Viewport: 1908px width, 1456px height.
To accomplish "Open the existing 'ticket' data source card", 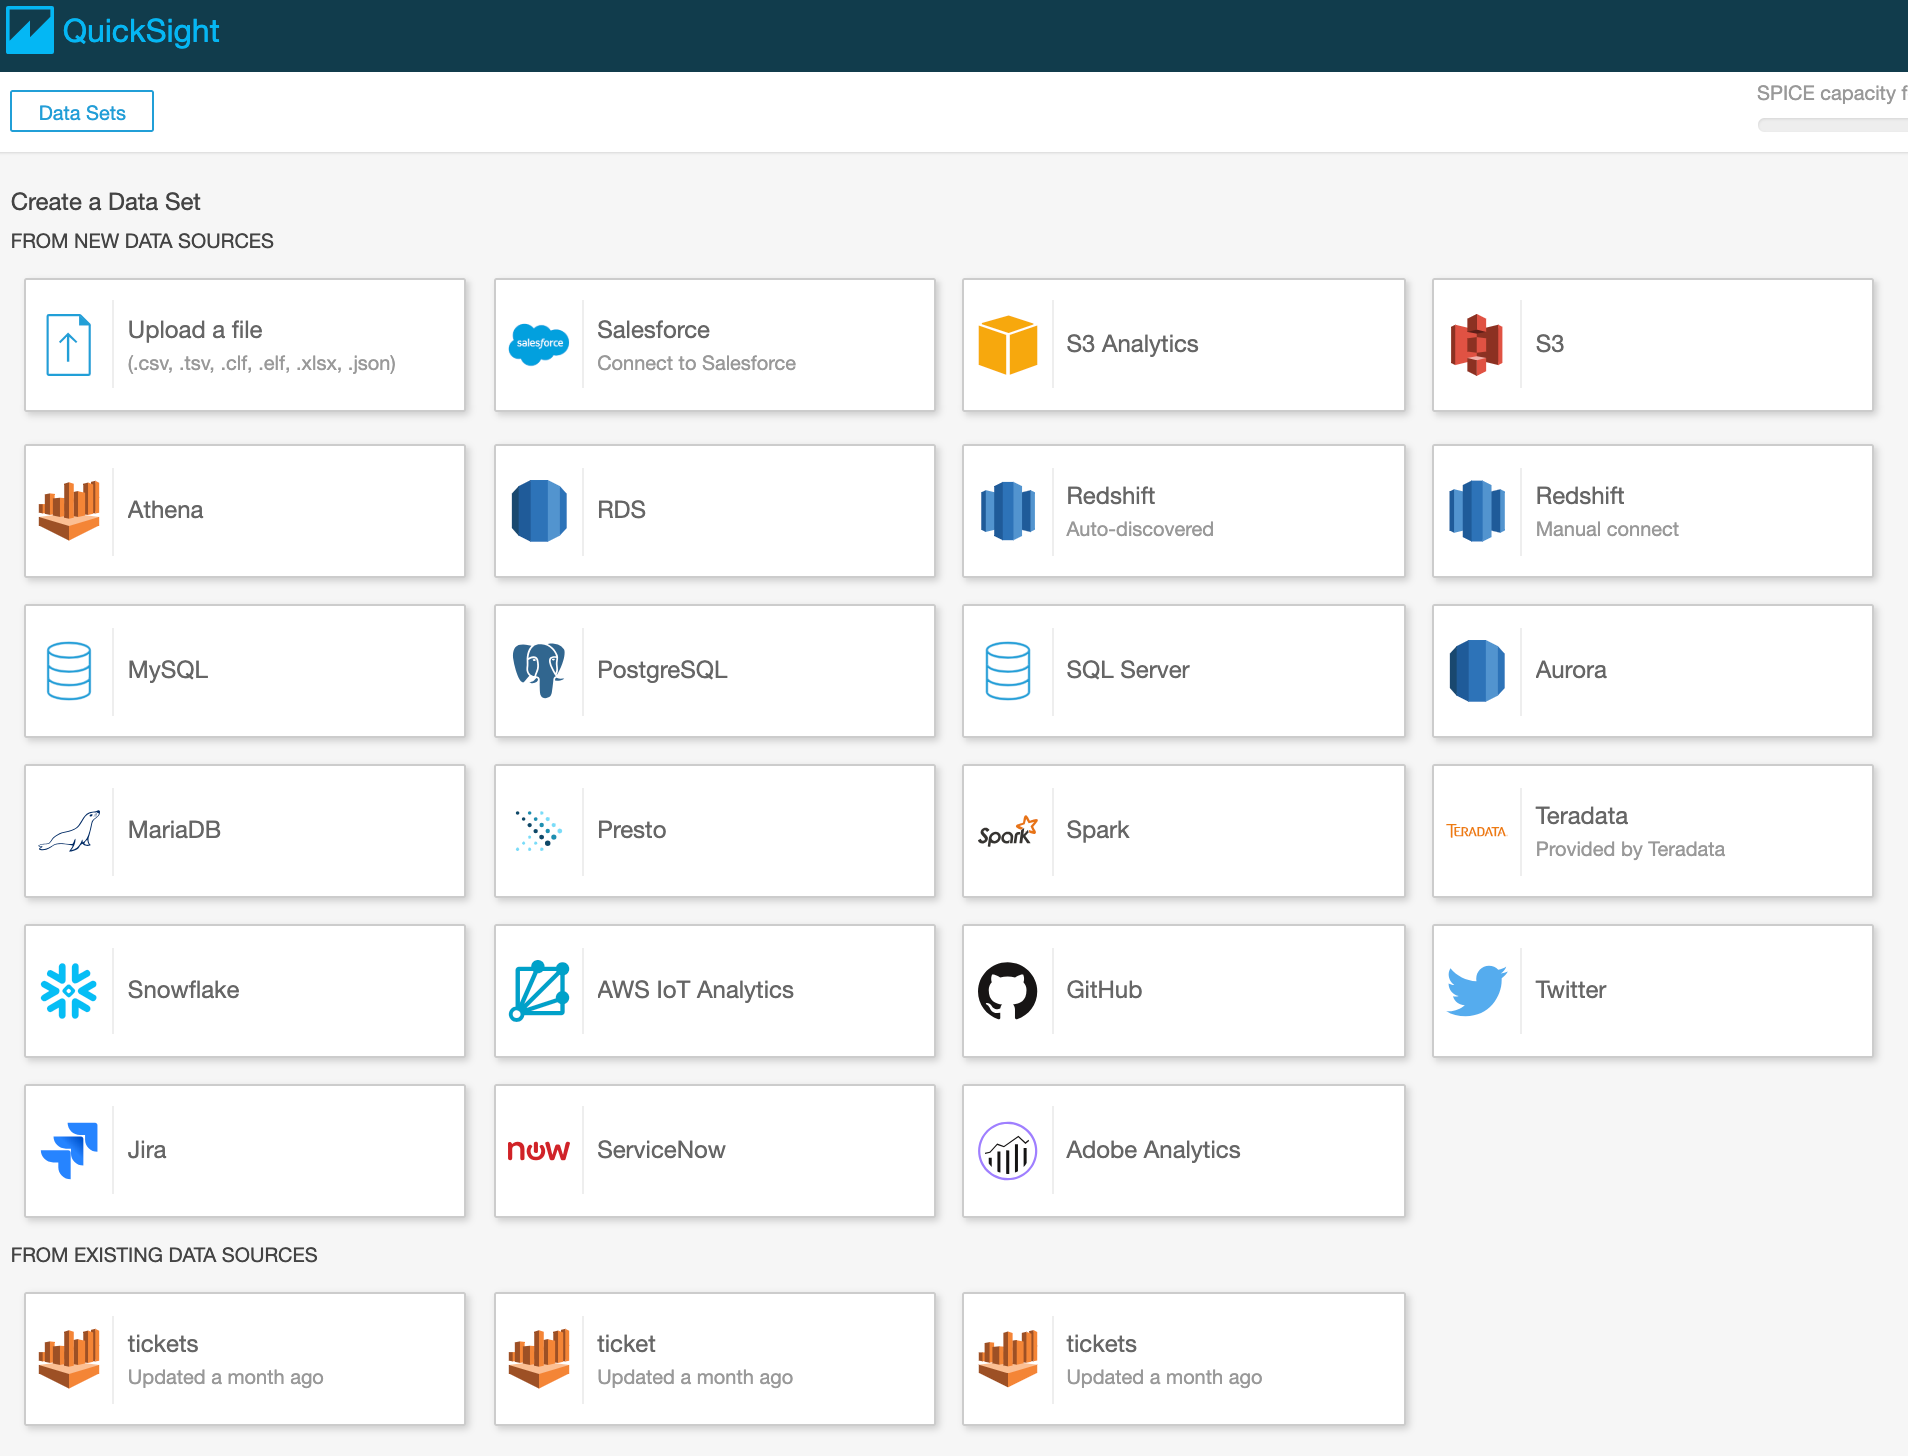I will click(x=715, y=1359).
